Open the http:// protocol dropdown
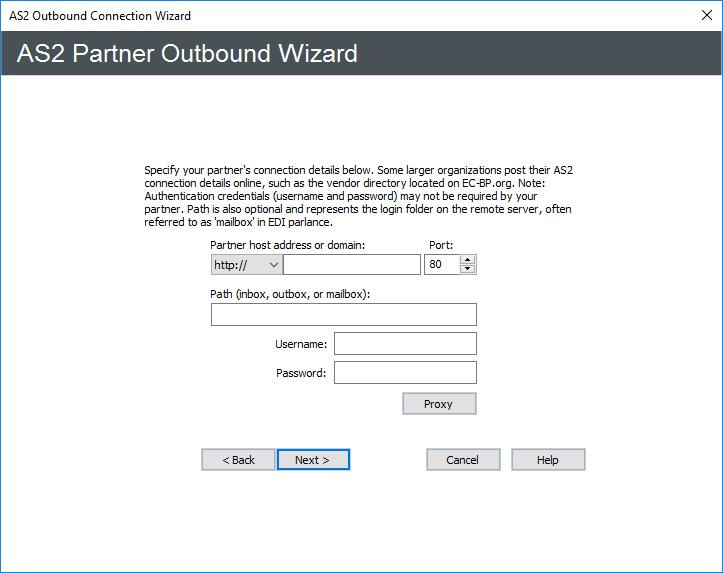The image size is (723, 573). 246,265
